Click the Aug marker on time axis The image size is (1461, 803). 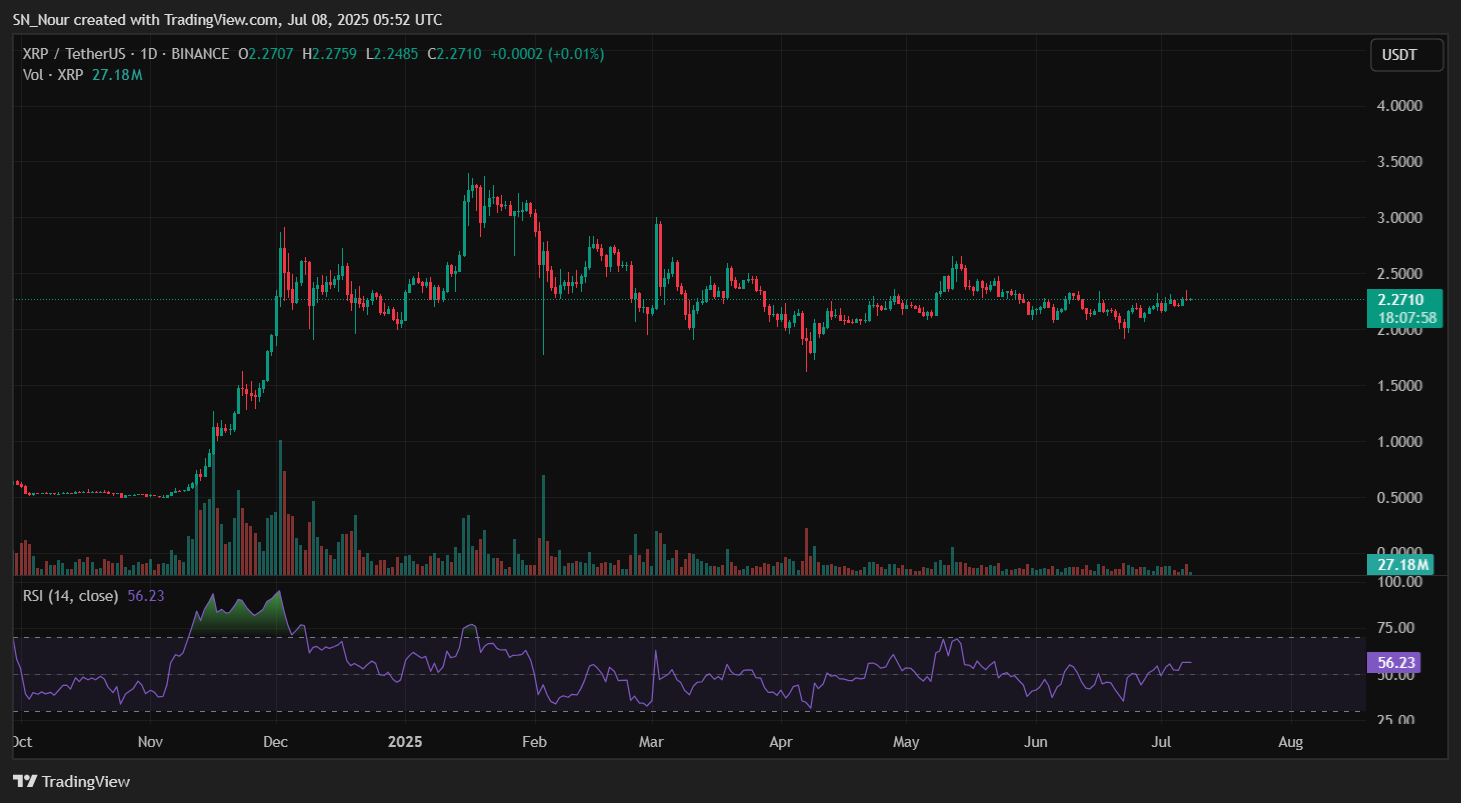pyautogui.click(x=1291, y=742)
